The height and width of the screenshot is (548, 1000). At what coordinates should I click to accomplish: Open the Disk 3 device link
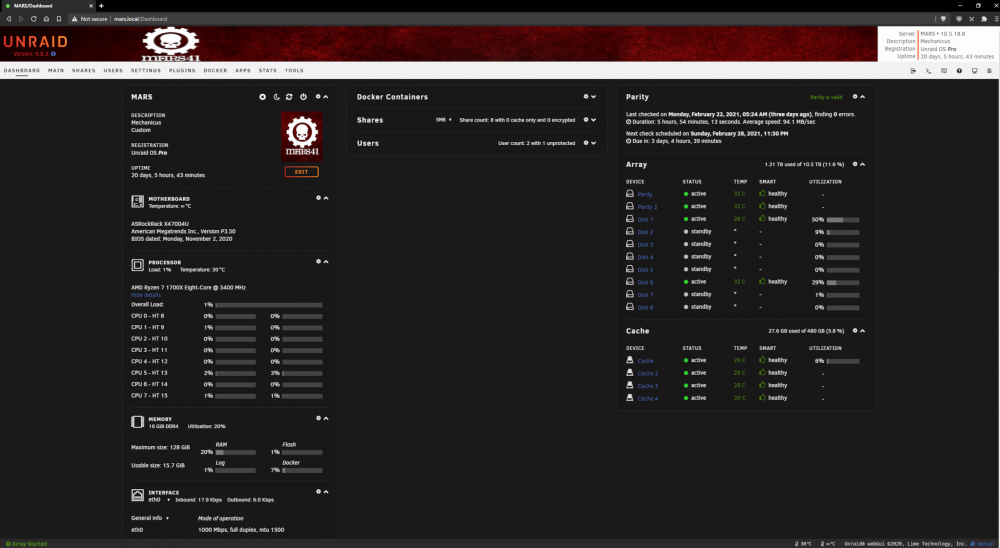[x=645, y=244]
